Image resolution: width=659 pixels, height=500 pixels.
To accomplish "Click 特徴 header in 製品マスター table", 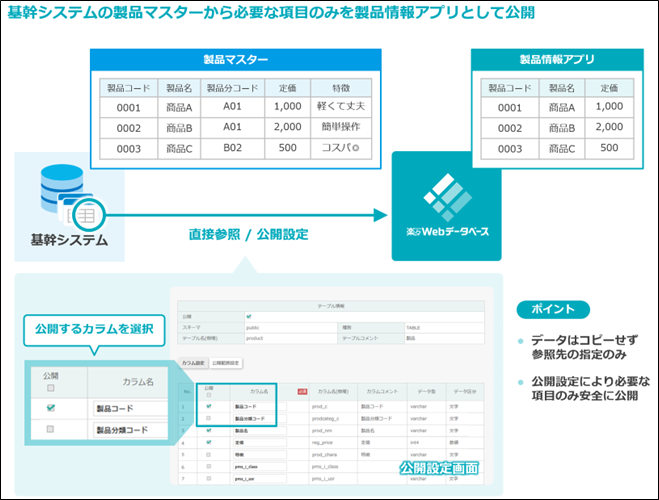I will [x=341, y=88].
